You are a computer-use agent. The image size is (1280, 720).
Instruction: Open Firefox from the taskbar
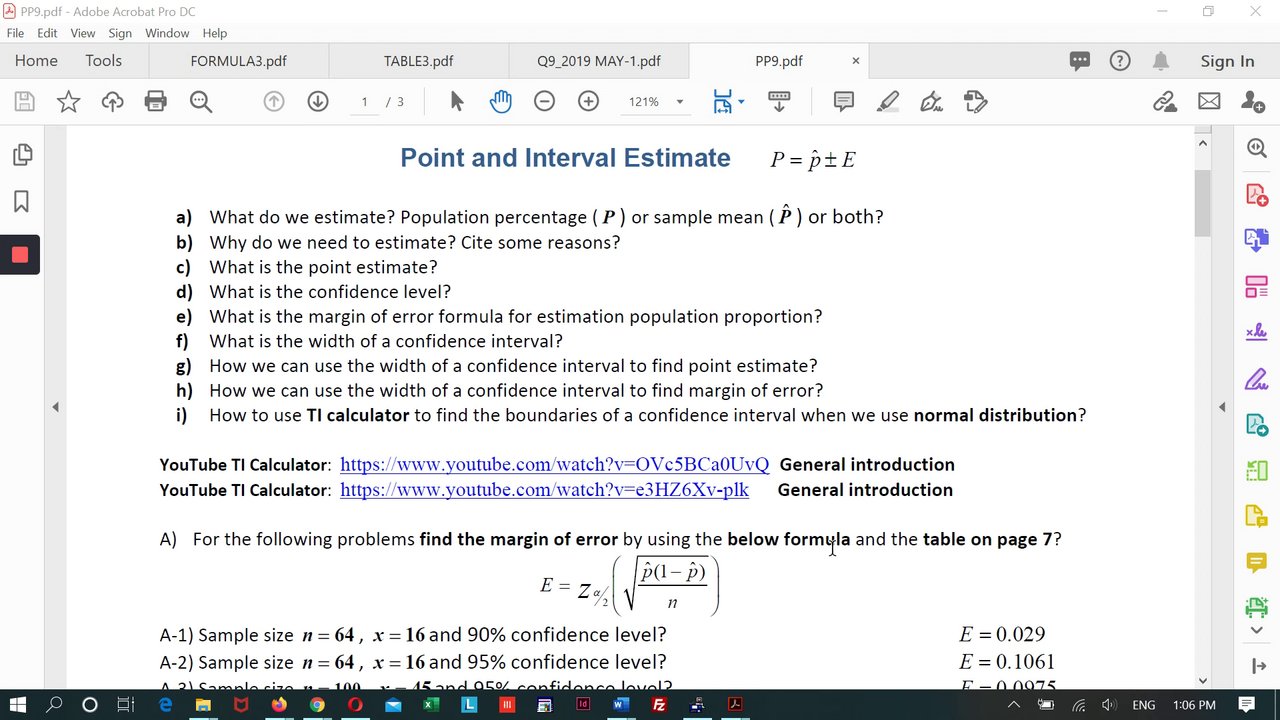(279, 705)
